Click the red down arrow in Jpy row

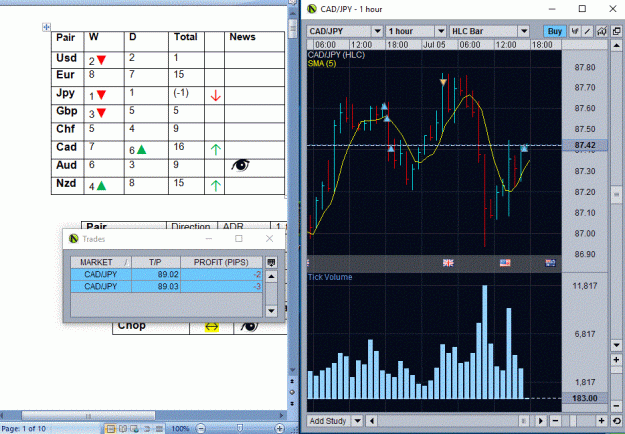(215, 95)
